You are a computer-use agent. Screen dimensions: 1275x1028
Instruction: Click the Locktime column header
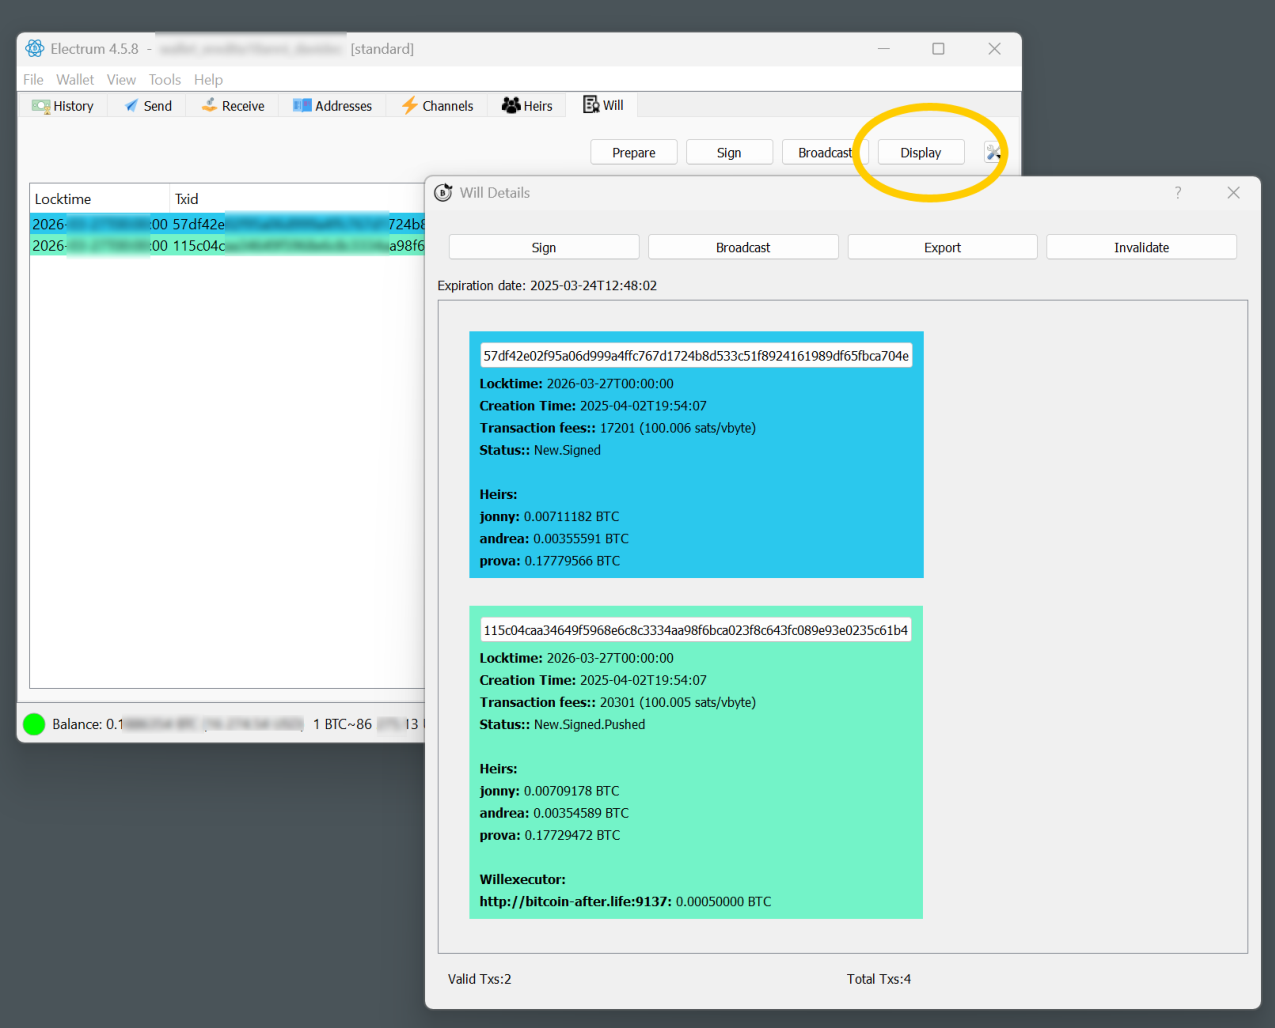tap(99, 199)
